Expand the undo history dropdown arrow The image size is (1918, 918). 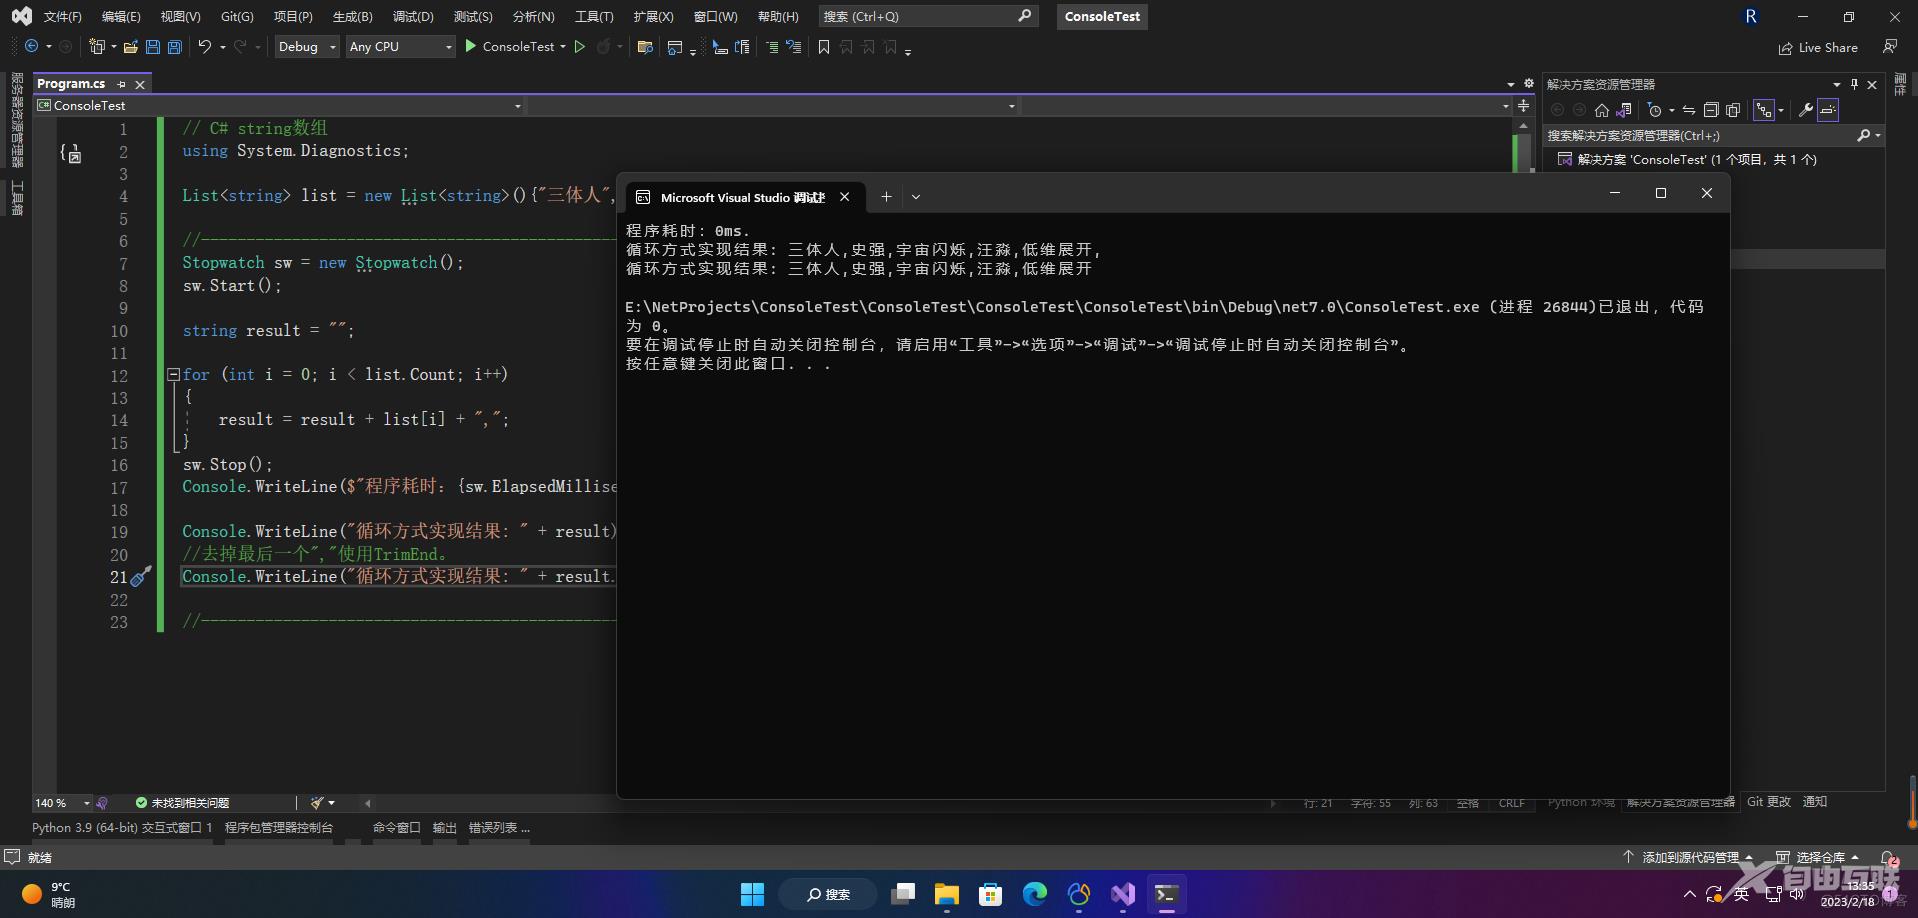[222, 47]
